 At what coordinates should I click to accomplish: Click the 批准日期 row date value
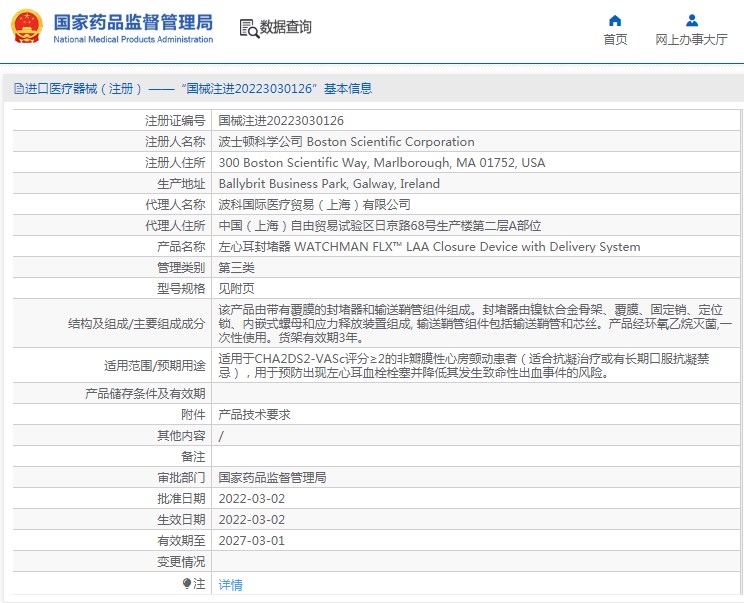tap(251, 499)
